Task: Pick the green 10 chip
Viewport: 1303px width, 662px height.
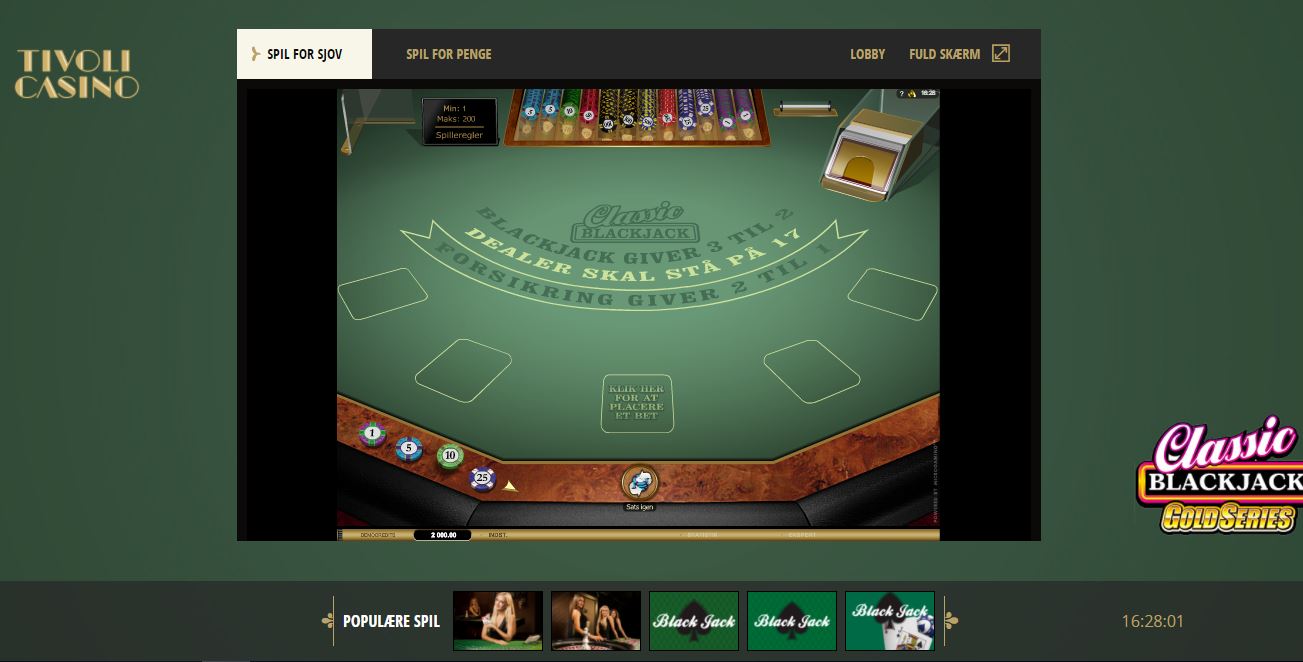Action: point(450,456)
